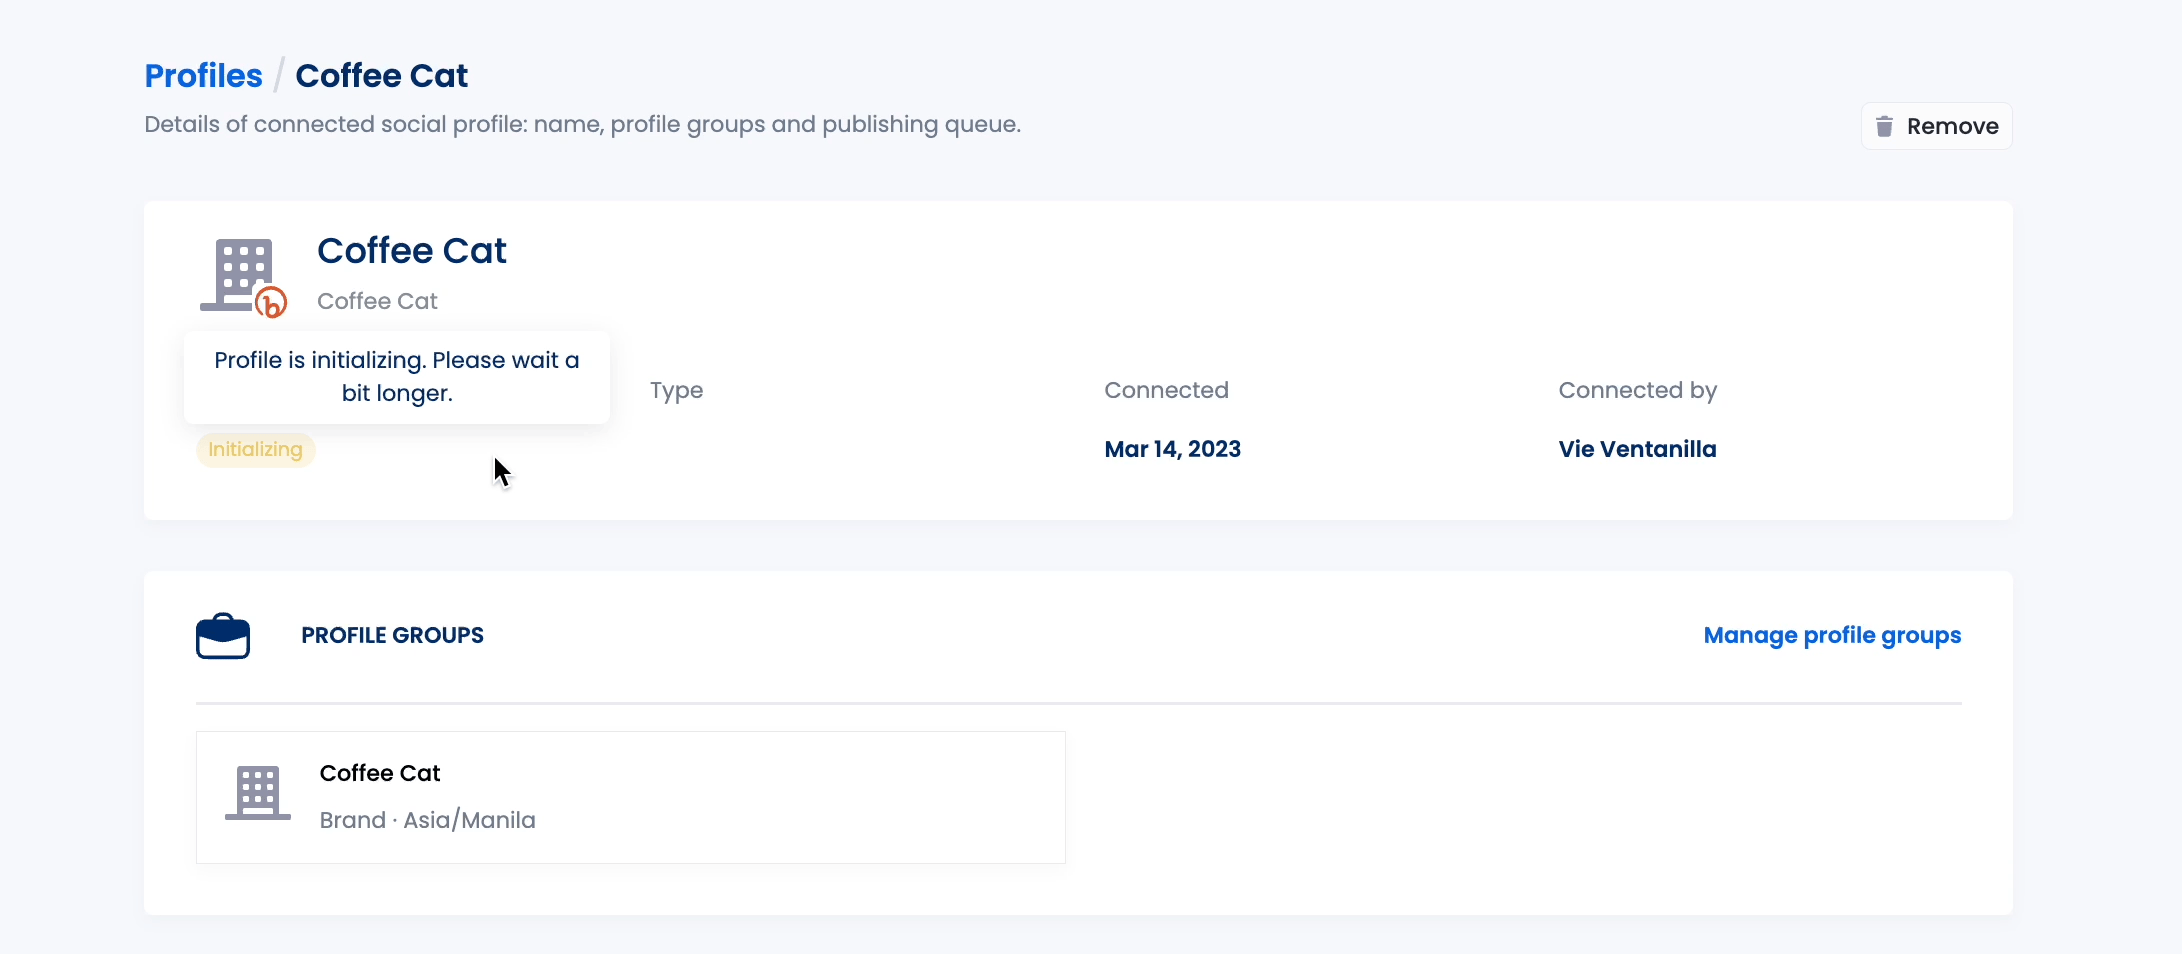The image size is (2182, 954).
Task: Click the Type column label
Action: click(677, 391)
